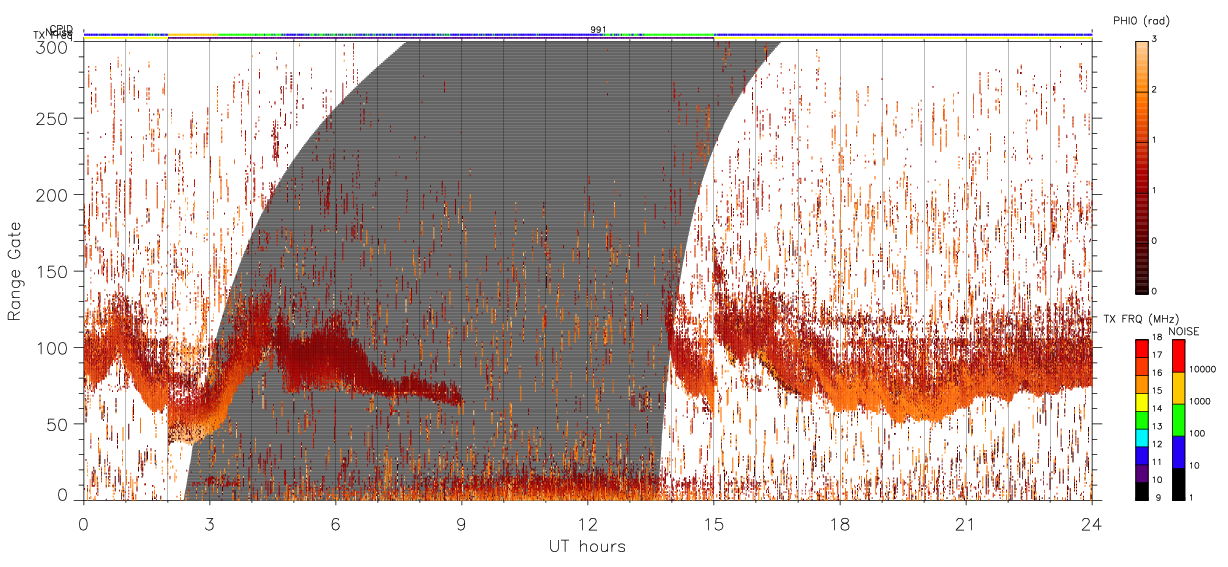Click the NOISE legend label 1000
Viewport: 1228px width, 567px height.
point(1199,401)
